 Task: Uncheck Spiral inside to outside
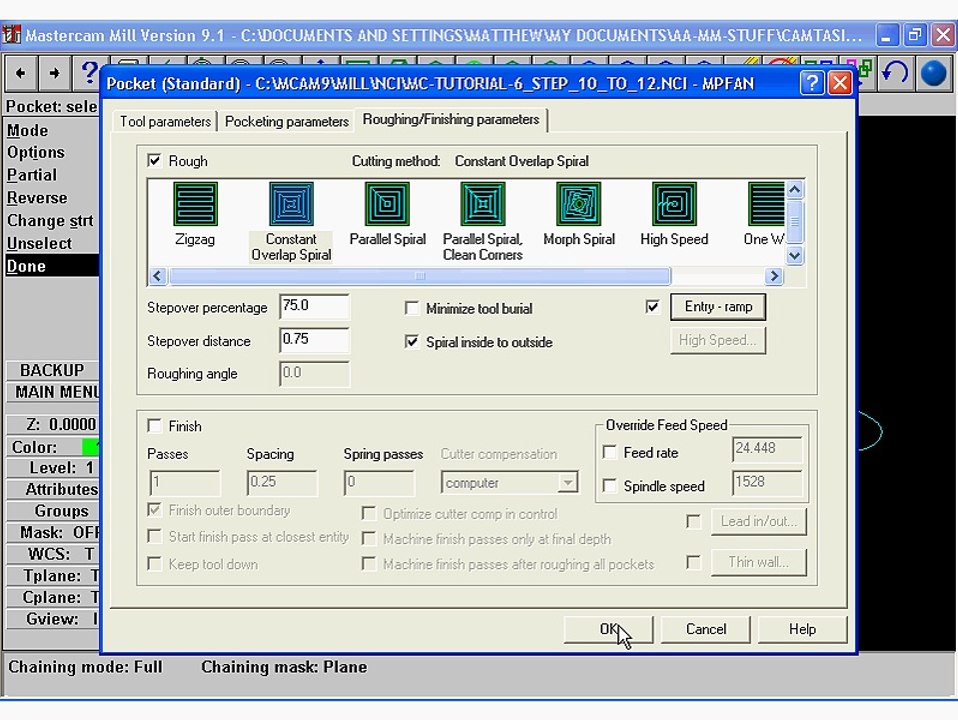[412, 342]
